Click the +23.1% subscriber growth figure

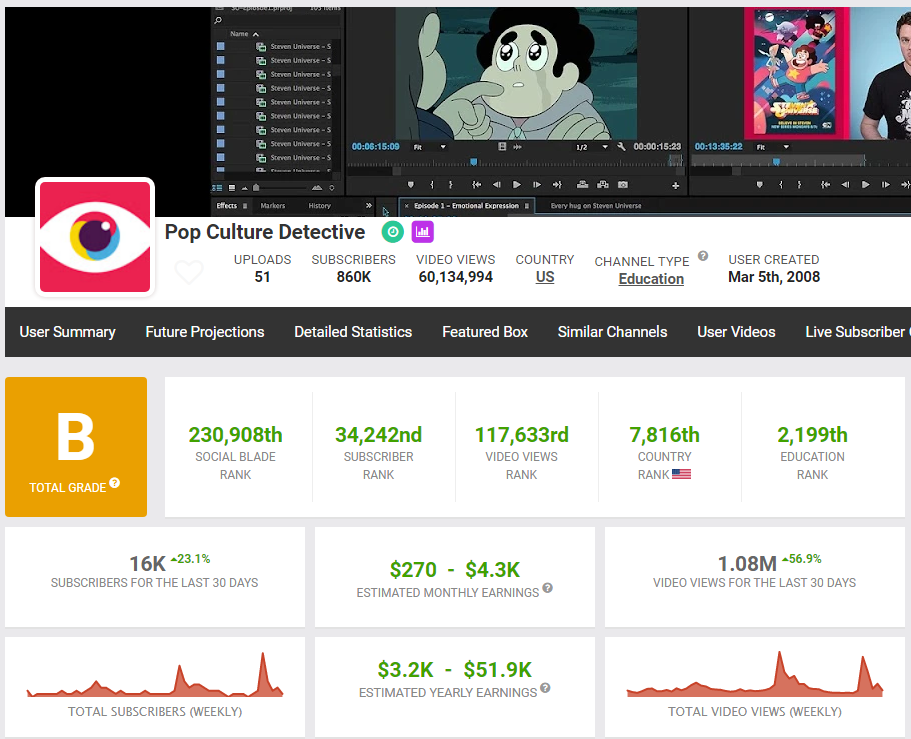191,559
